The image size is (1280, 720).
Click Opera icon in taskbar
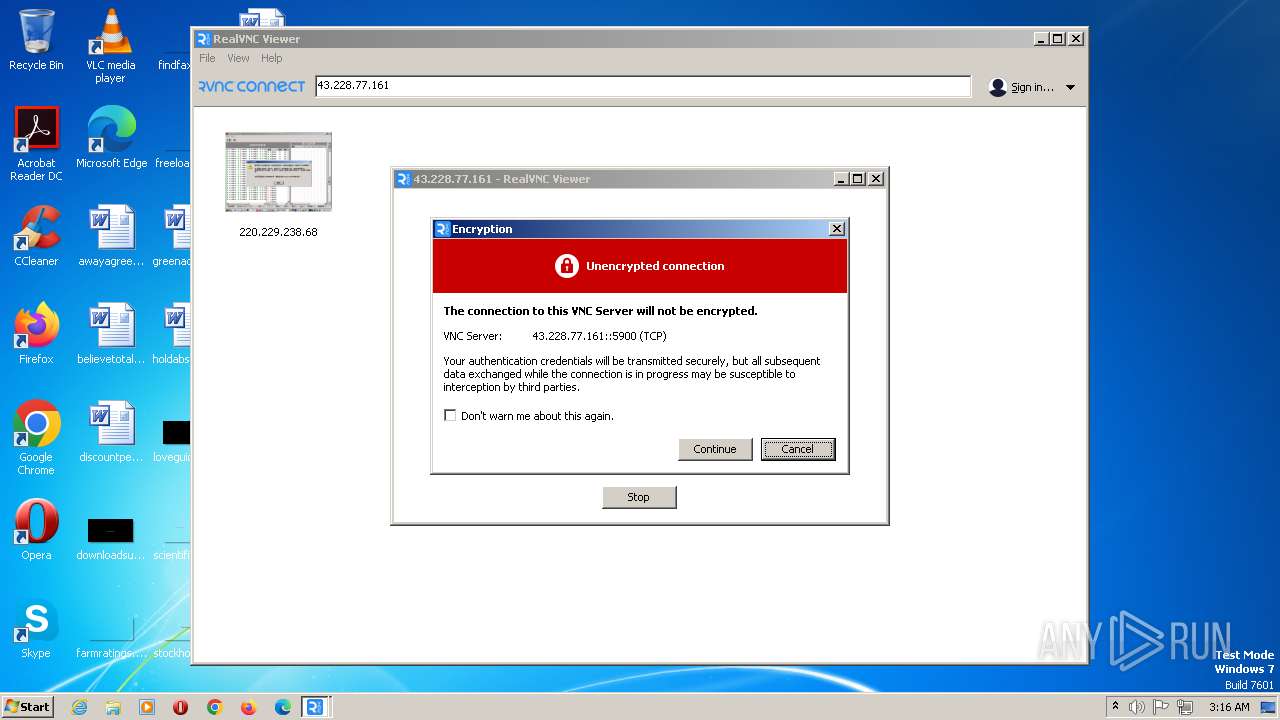tap(181, 707)
